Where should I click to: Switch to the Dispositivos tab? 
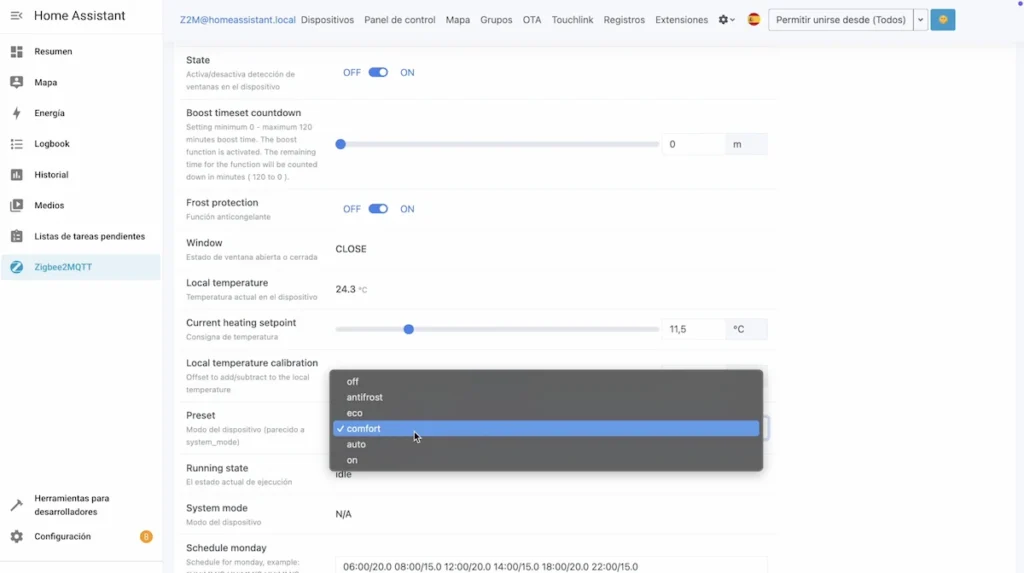pyautogui.click(x=327, y=20)
